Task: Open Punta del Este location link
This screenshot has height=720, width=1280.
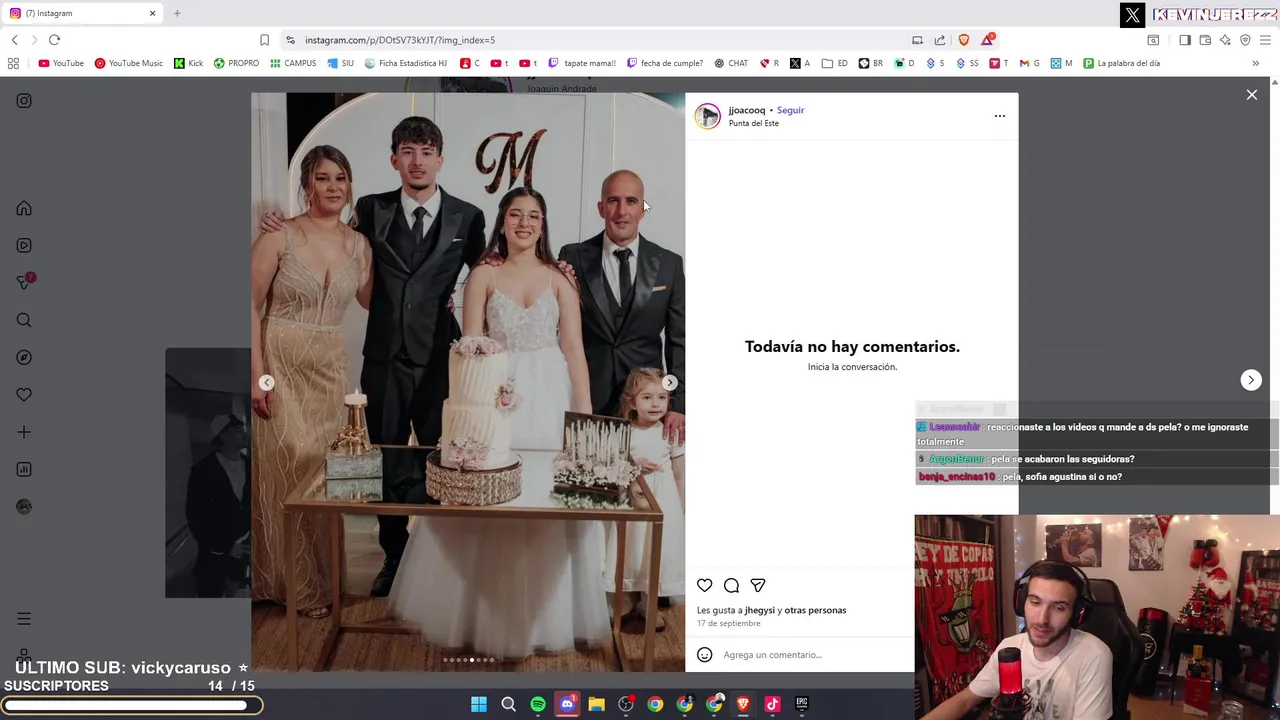Action: 753,123
